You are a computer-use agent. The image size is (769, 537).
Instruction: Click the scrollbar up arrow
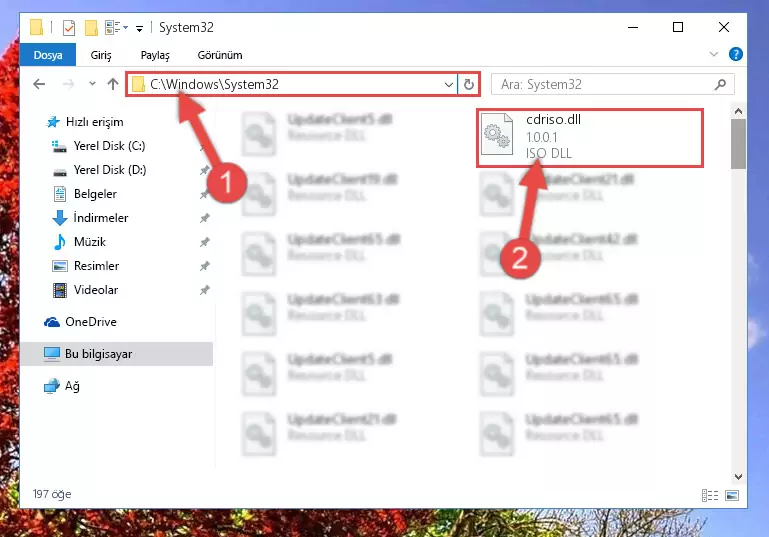738,112
